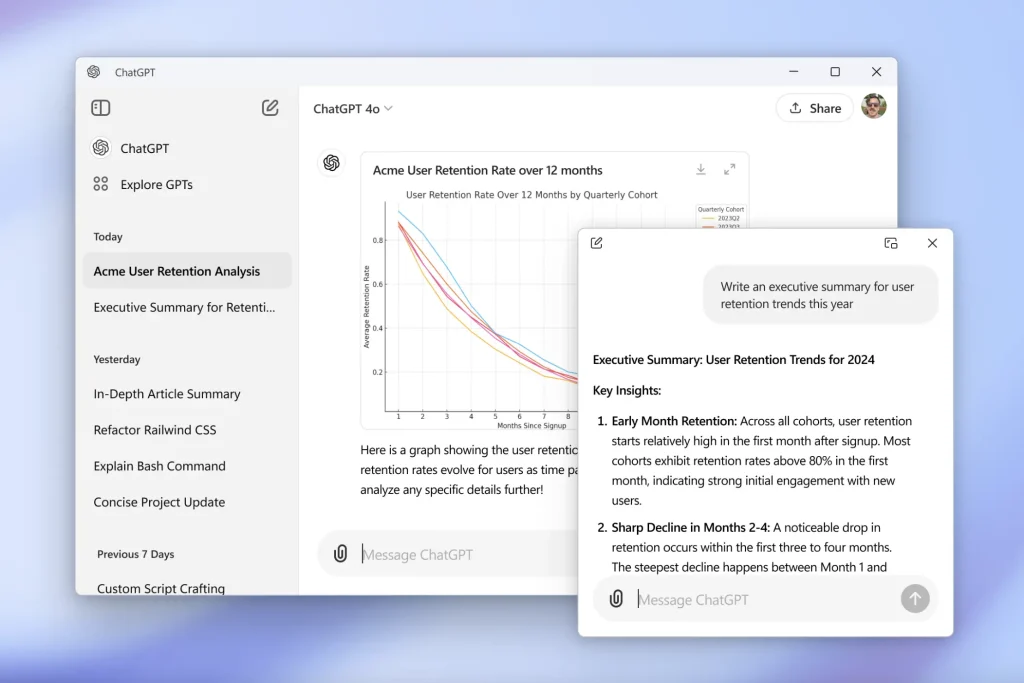Download the retention chart image
Screen dimensions: 1024x683
coord(701,170)
